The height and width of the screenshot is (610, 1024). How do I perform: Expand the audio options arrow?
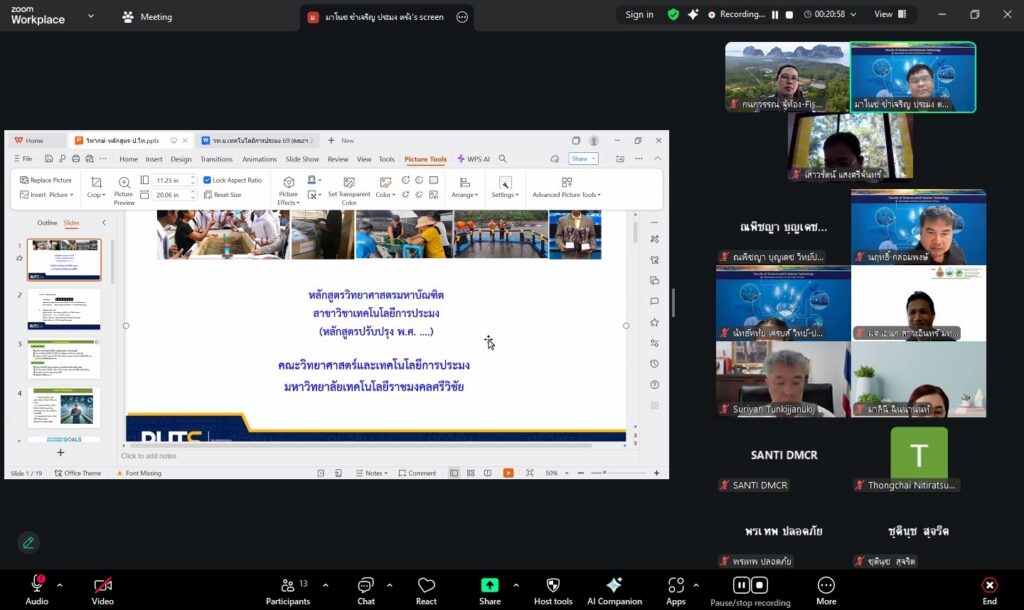click(60, 585)
